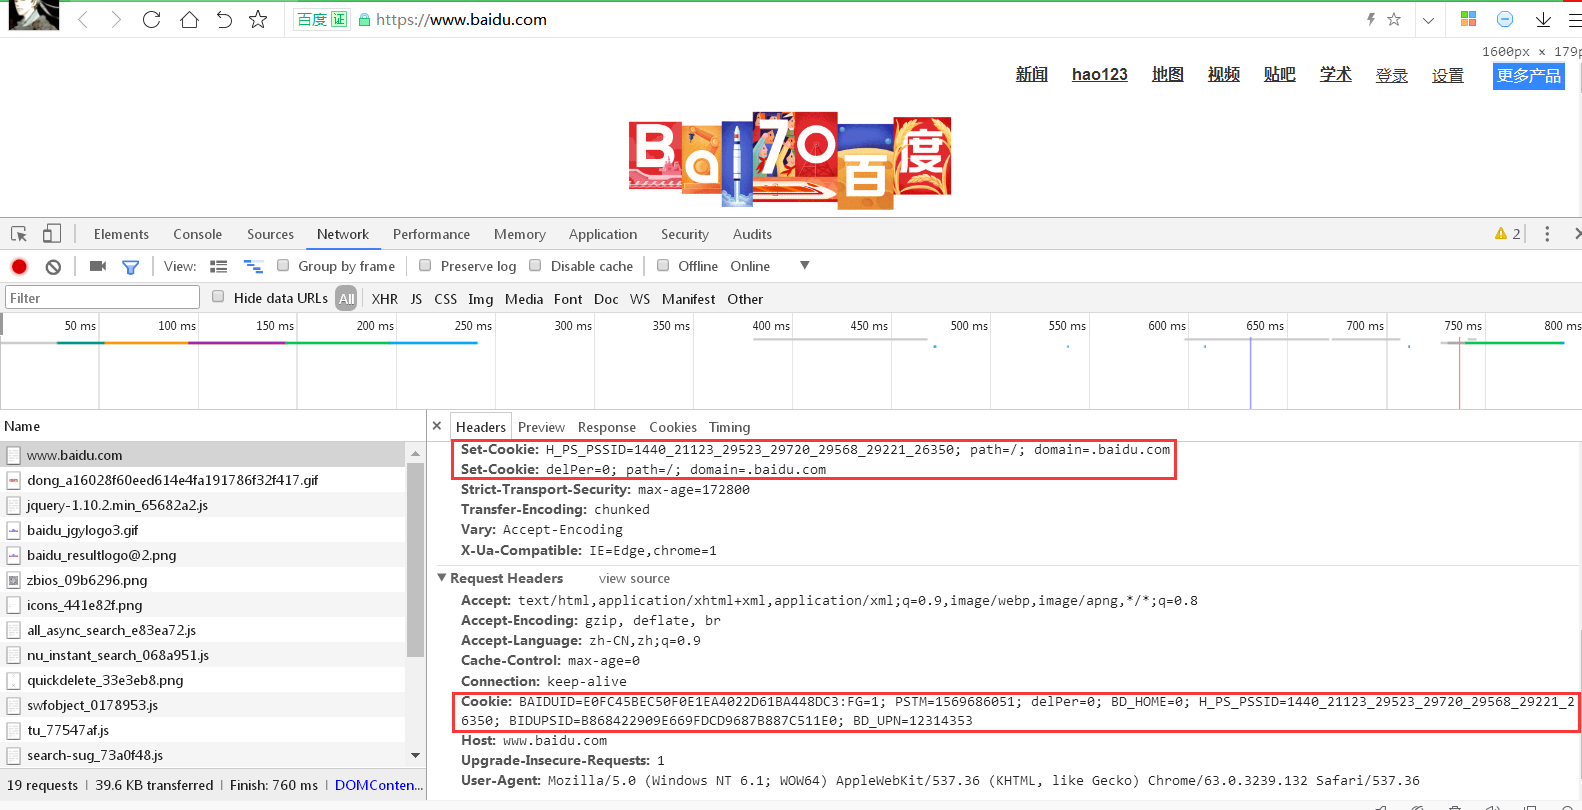Switch to the Timing tab
1582x810 pixels.
(x=729, y=427)
